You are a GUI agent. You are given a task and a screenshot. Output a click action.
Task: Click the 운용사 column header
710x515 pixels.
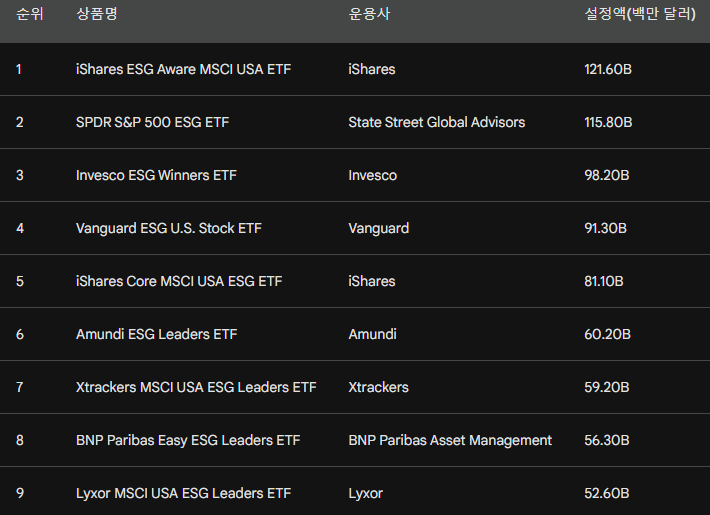(x=369, y=14)
